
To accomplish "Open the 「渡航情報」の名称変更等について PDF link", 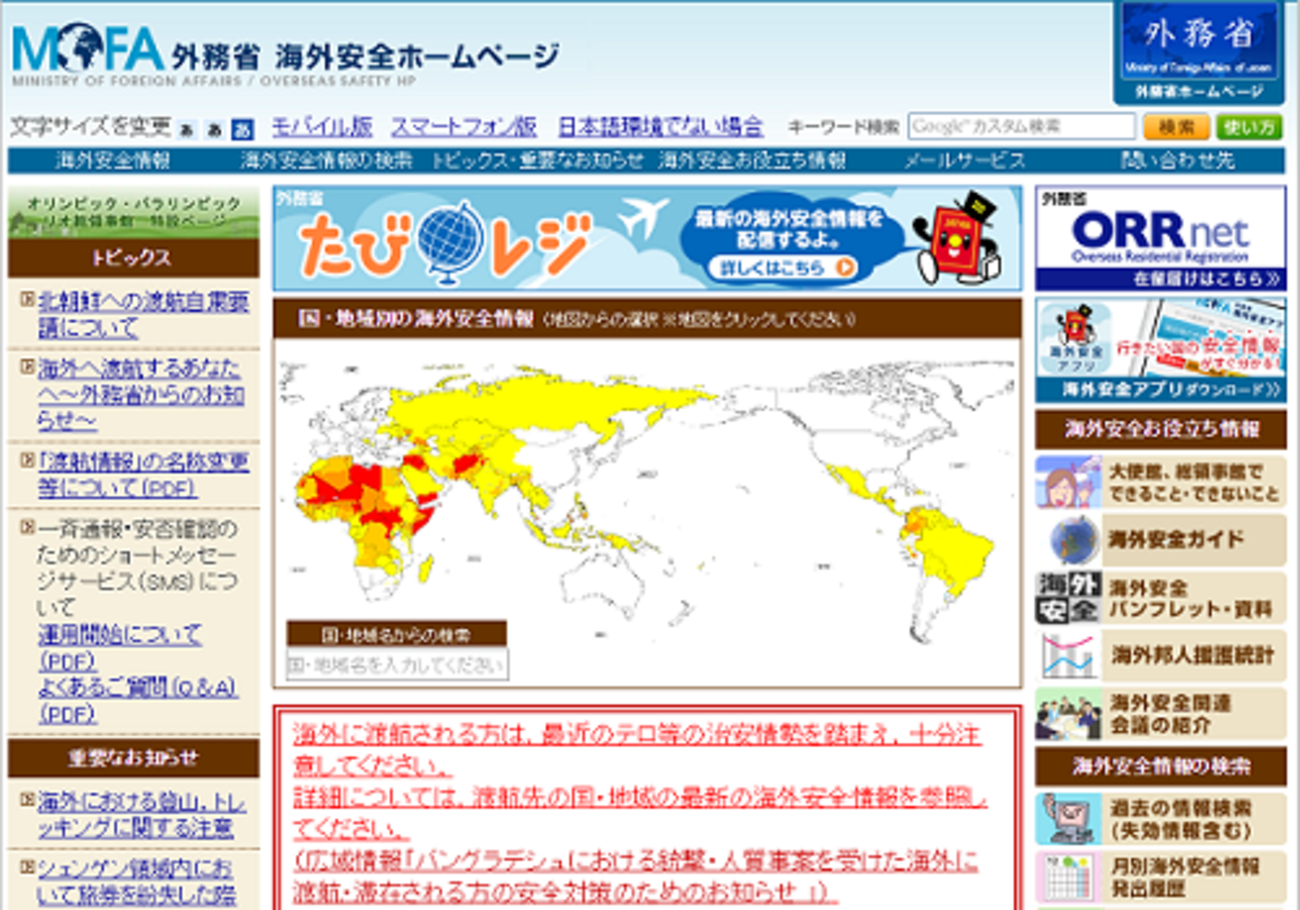I will point(143,475).
